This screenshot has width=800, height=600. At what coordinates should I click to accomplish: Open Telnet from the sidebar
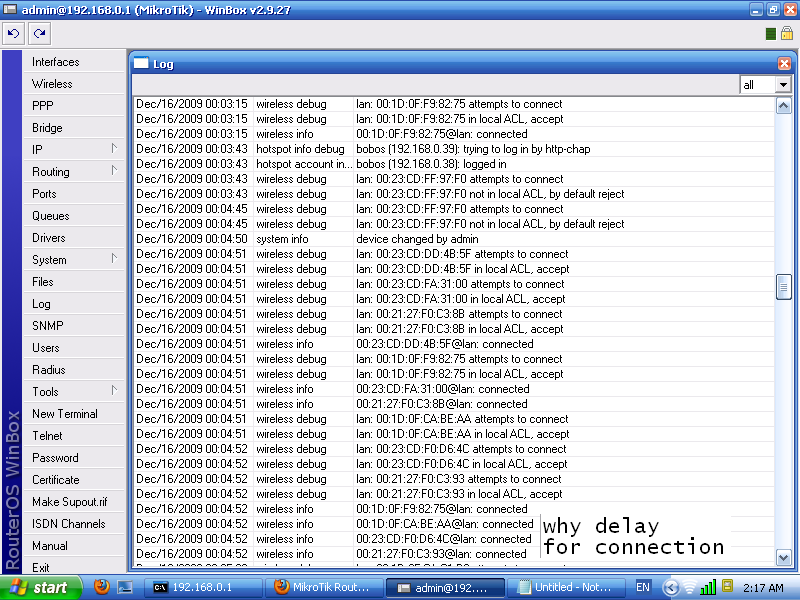tap(74, 436)
